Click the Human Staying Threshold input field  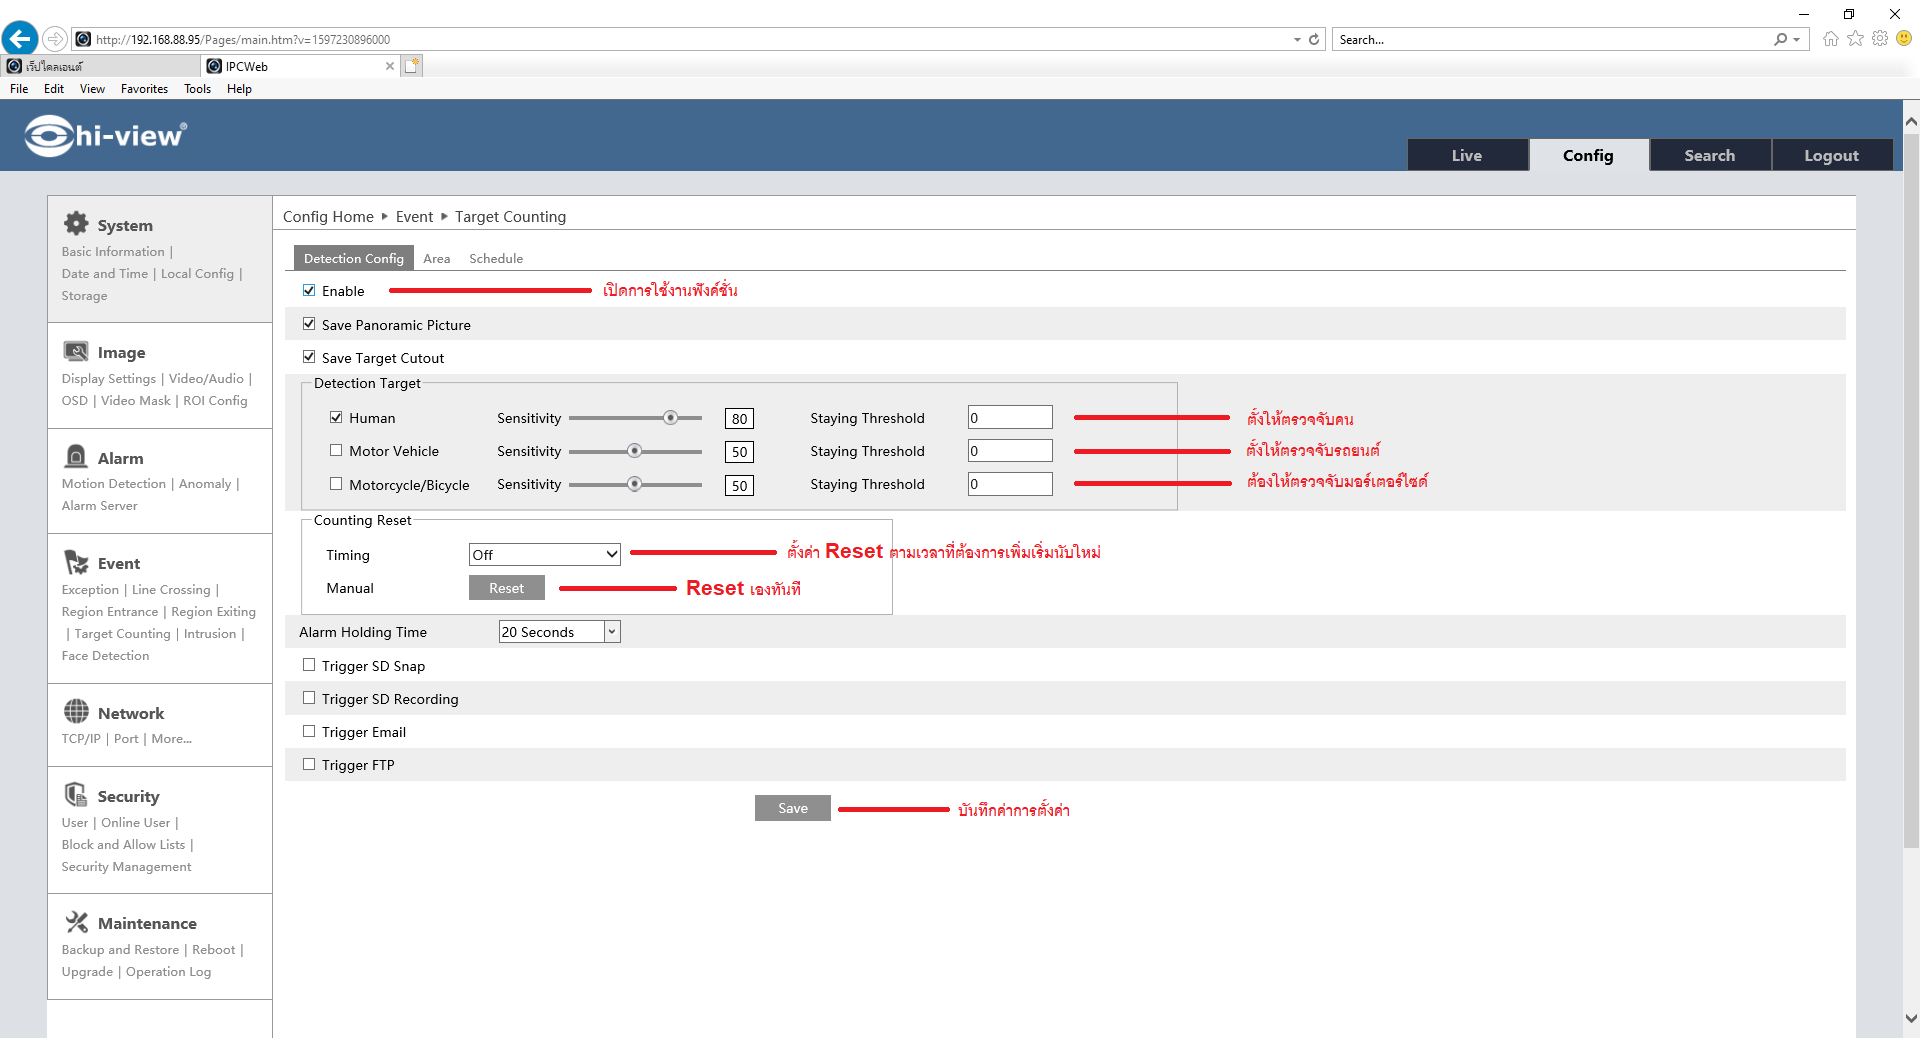(x=1010, y=418)
